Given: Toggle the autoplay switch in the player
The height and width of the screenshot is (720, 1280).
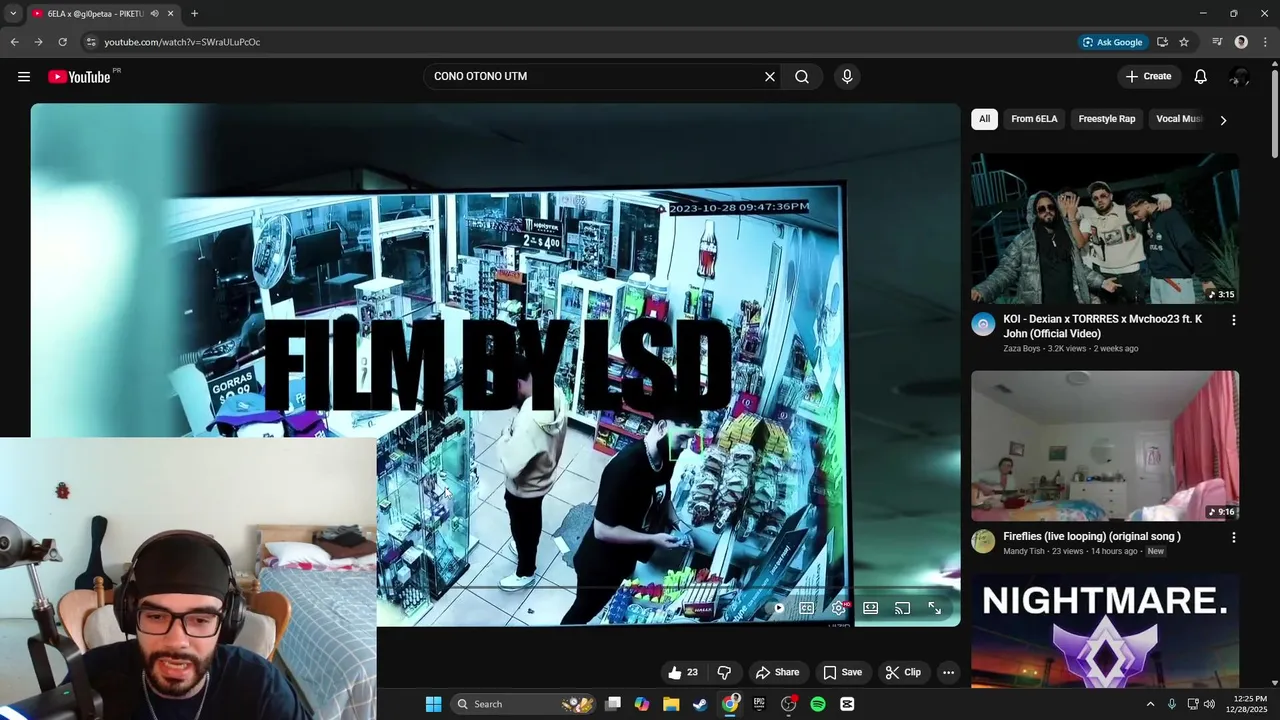Looking at the screenshot, I should coord(775,608).
